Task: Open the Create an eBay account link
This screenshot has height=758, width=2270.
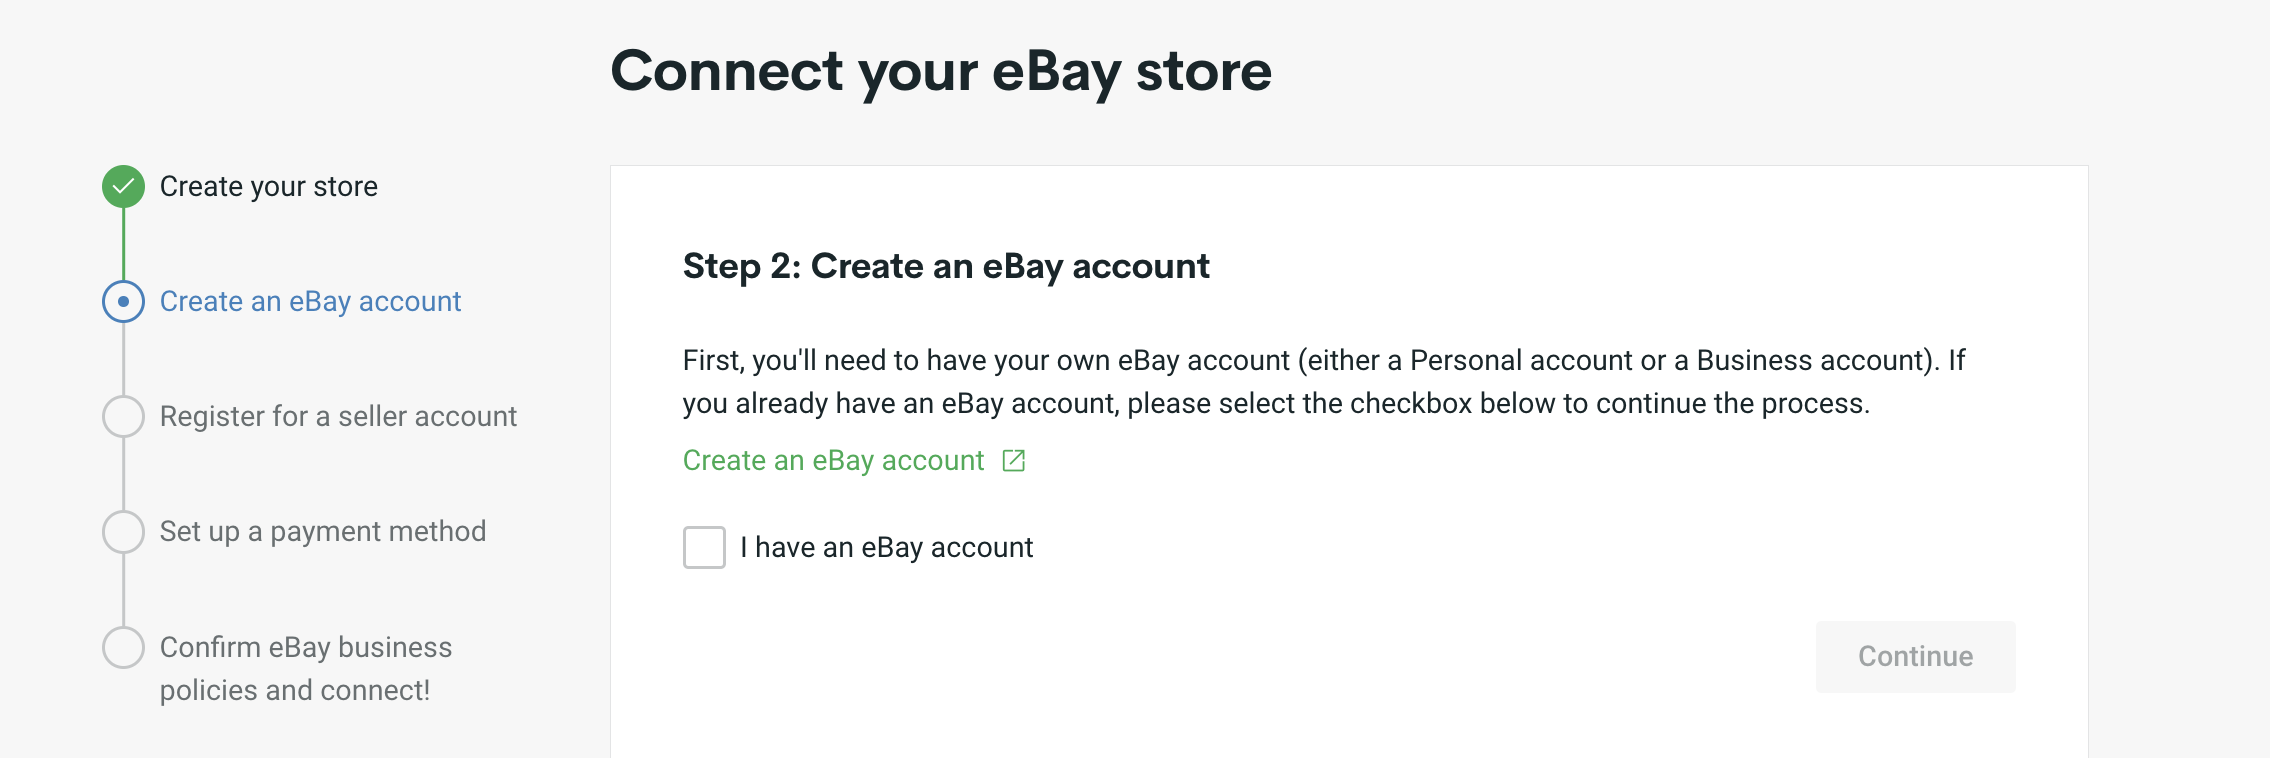Action: point(832,461)
